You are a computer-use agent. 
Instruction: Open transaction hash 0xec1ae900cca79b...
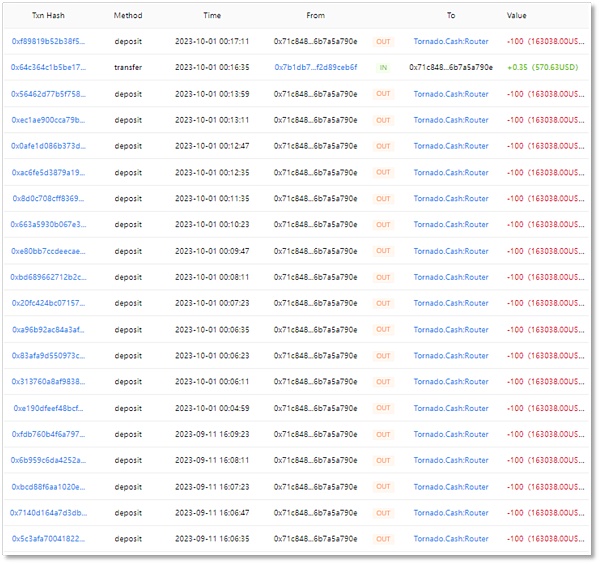point(48,120)
